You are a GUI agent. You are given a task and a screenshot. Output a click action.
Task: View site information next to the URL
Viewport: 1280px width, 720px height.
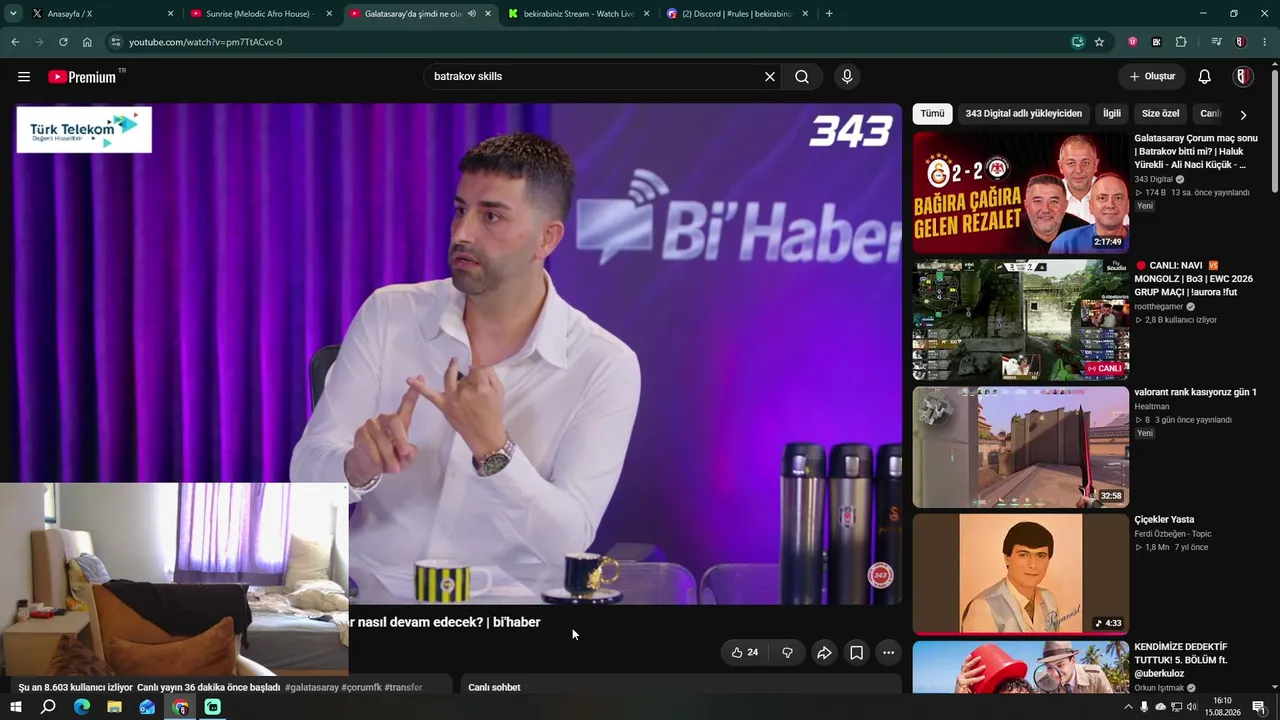115,42
